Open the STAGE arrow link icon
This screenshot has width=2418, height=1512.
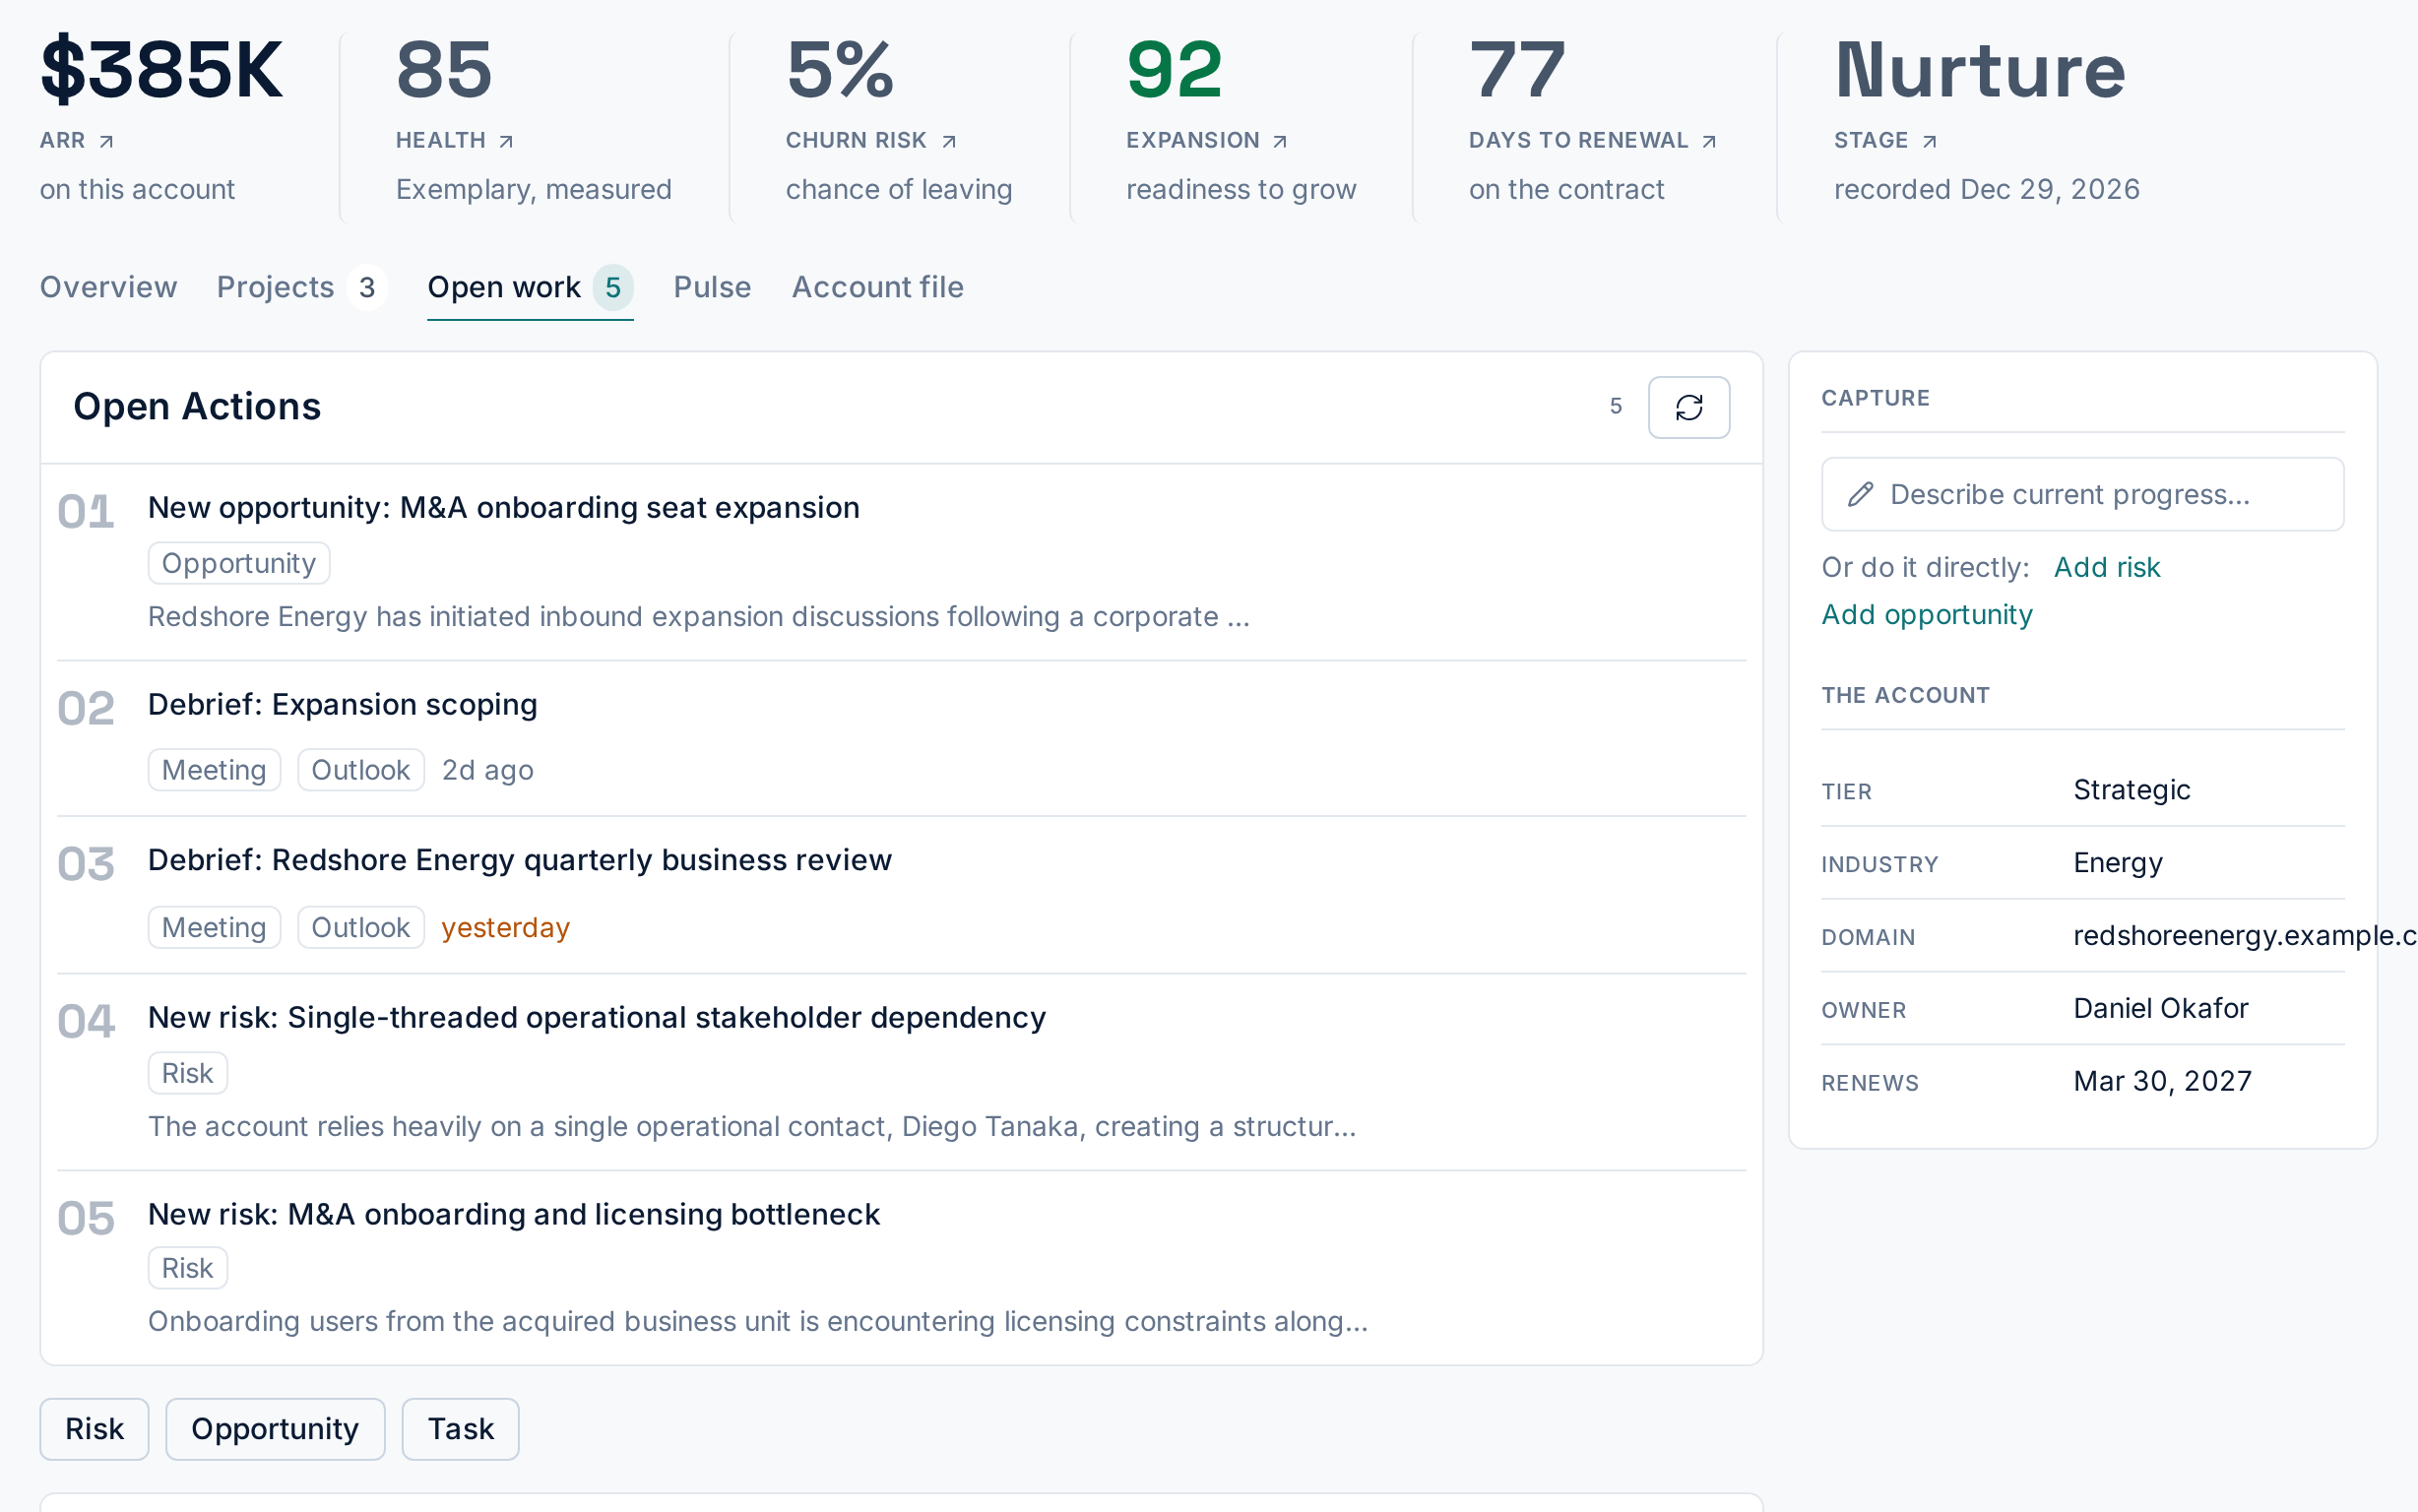click(1930, 141)
